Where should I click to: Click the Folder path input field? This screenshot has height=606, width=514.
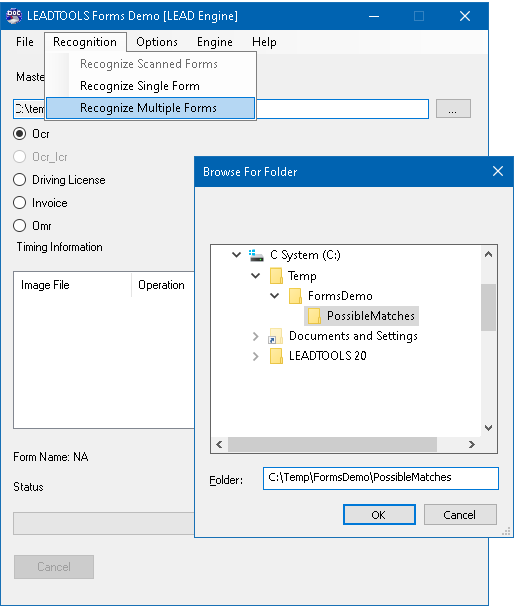point(381,478)
